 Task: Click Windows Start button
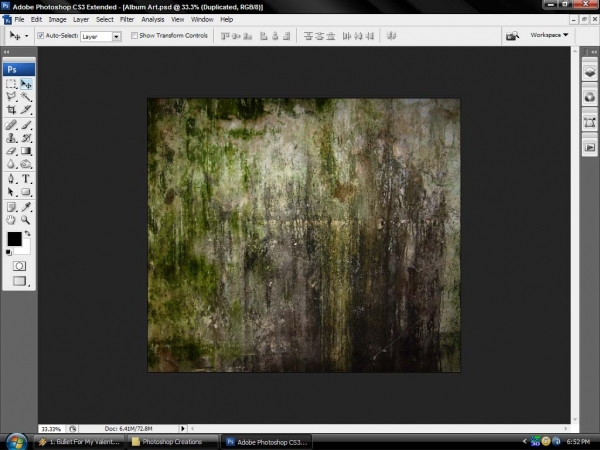(16, 442)
